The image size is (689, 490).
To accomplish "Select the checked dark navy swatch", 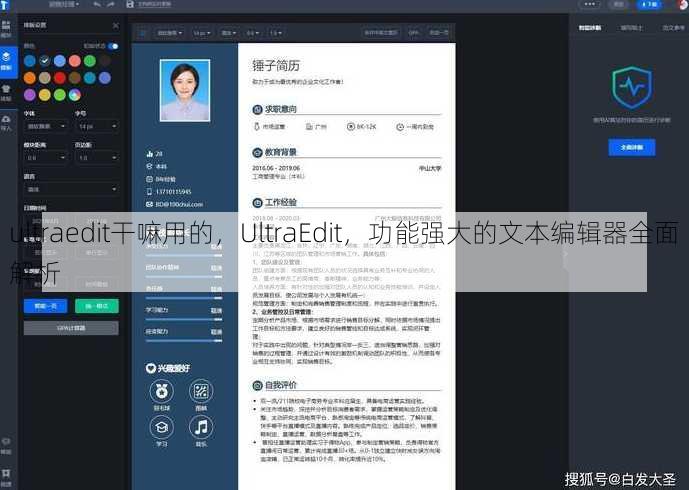I will pos(45,61).
